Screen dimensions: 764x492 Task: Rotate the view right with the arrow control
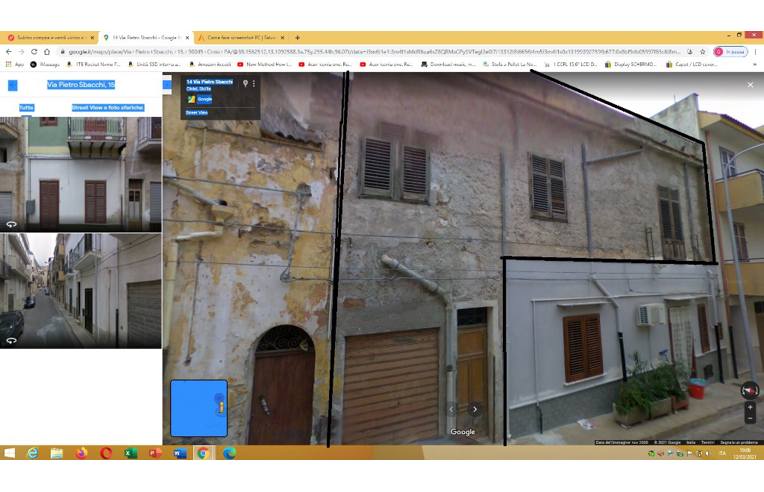coord(475,409)
